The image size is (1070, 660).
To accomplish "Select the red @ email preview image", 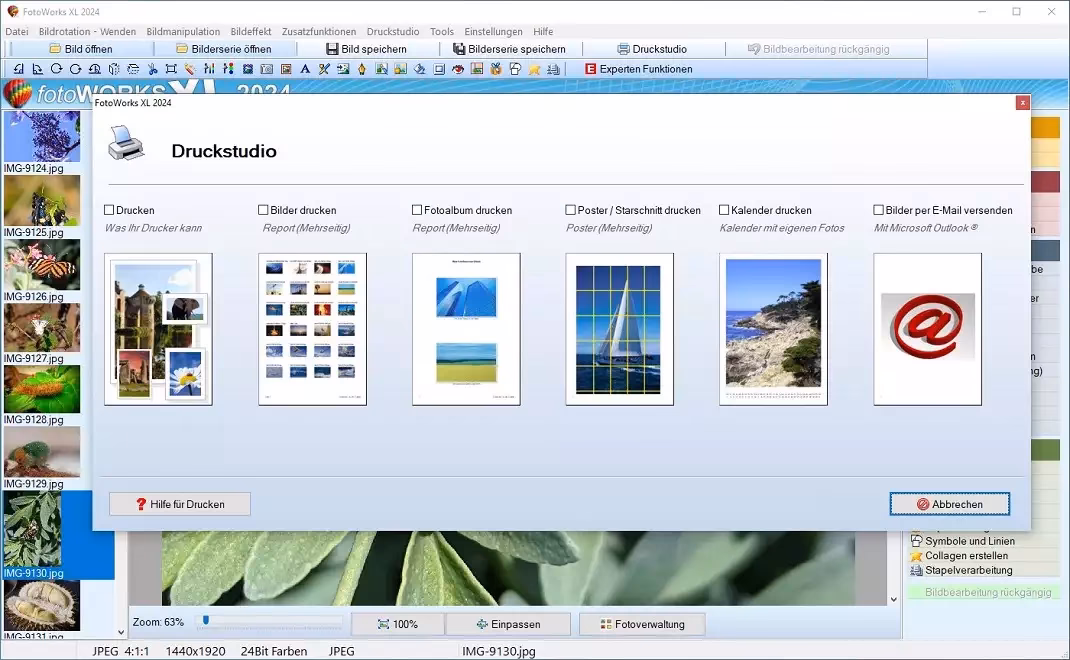I will (x=927, y=329).
